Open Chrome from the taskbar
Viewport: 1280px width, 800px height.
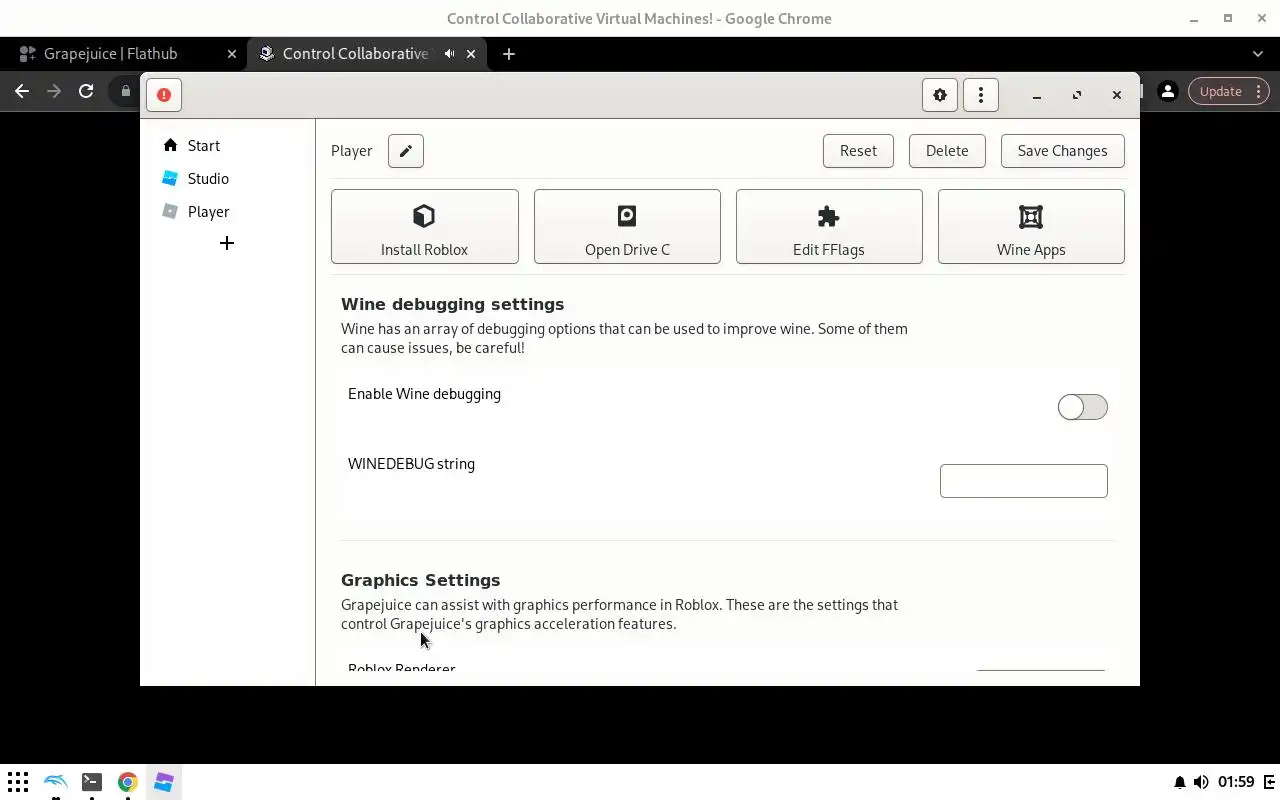click(x=128, y=782)
